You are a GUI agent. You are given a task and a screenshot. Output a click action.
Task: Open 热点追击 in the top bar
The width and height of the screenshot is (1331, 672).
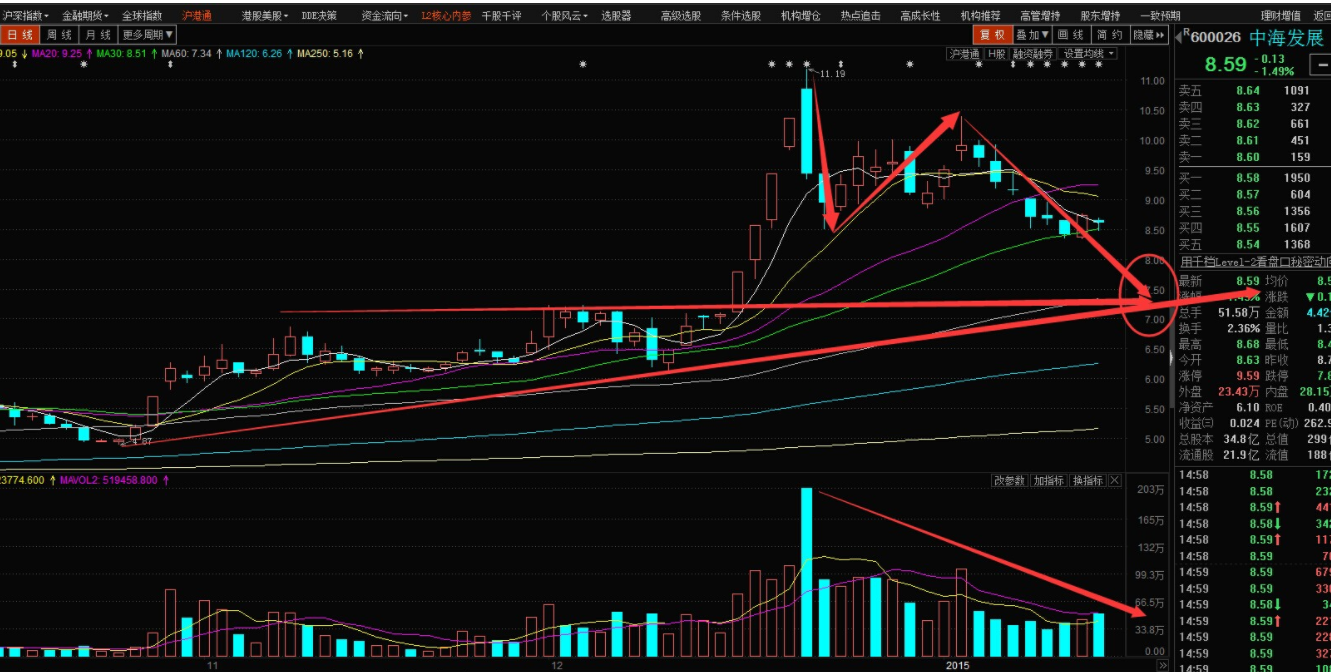coord(861,16)
